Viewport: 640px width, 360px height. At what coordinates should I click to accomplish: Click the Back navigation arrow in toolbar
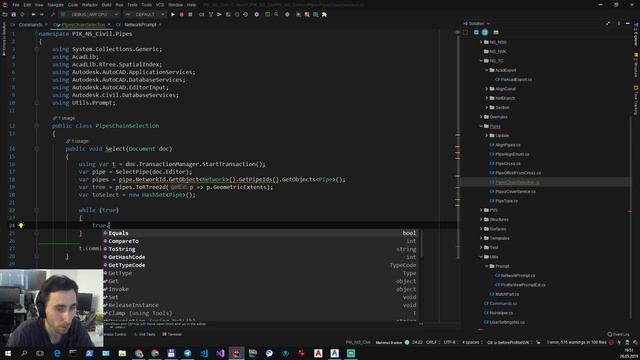[x=33, y=14]
